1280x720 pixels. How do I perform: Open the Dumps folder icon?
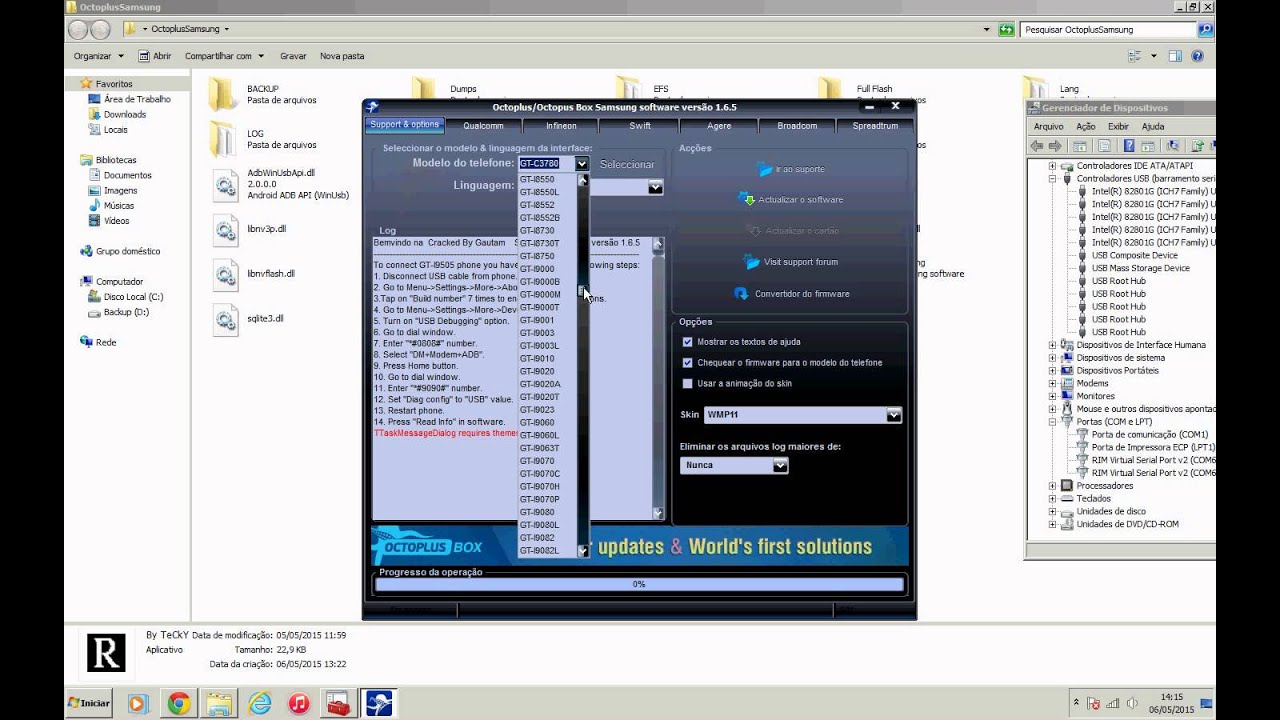424,88
